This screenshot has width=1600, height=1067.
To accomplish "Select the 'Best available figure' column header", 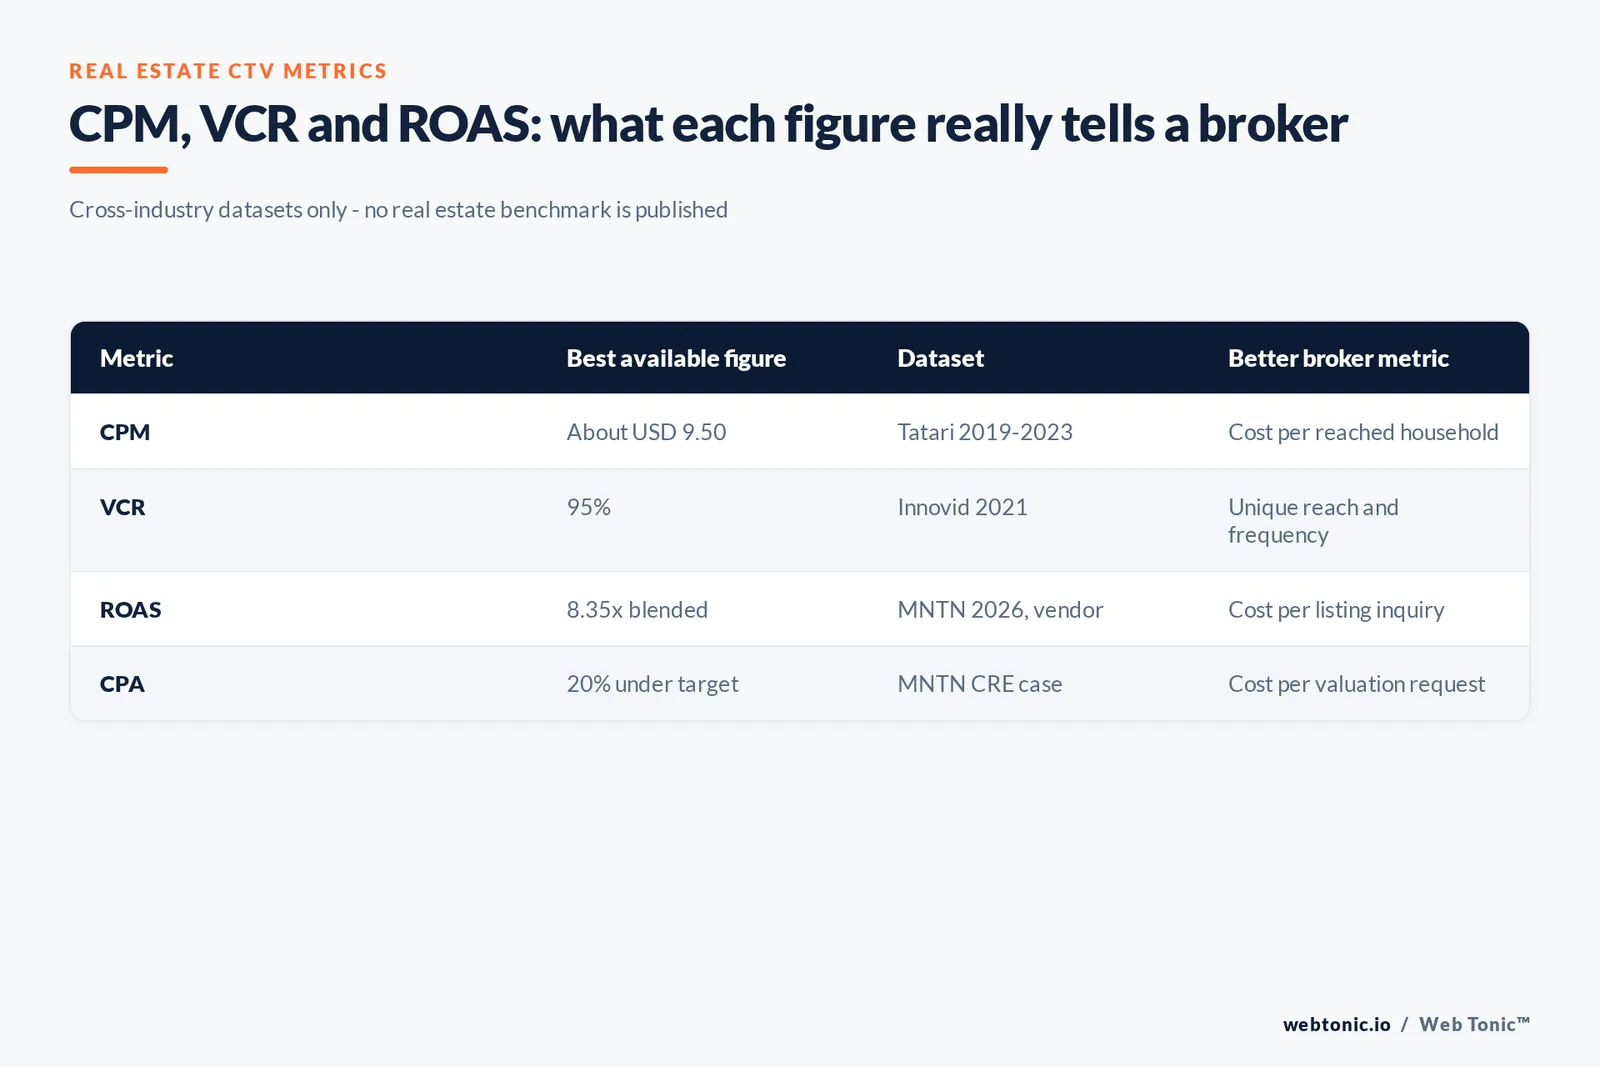I will pos(676,358).
